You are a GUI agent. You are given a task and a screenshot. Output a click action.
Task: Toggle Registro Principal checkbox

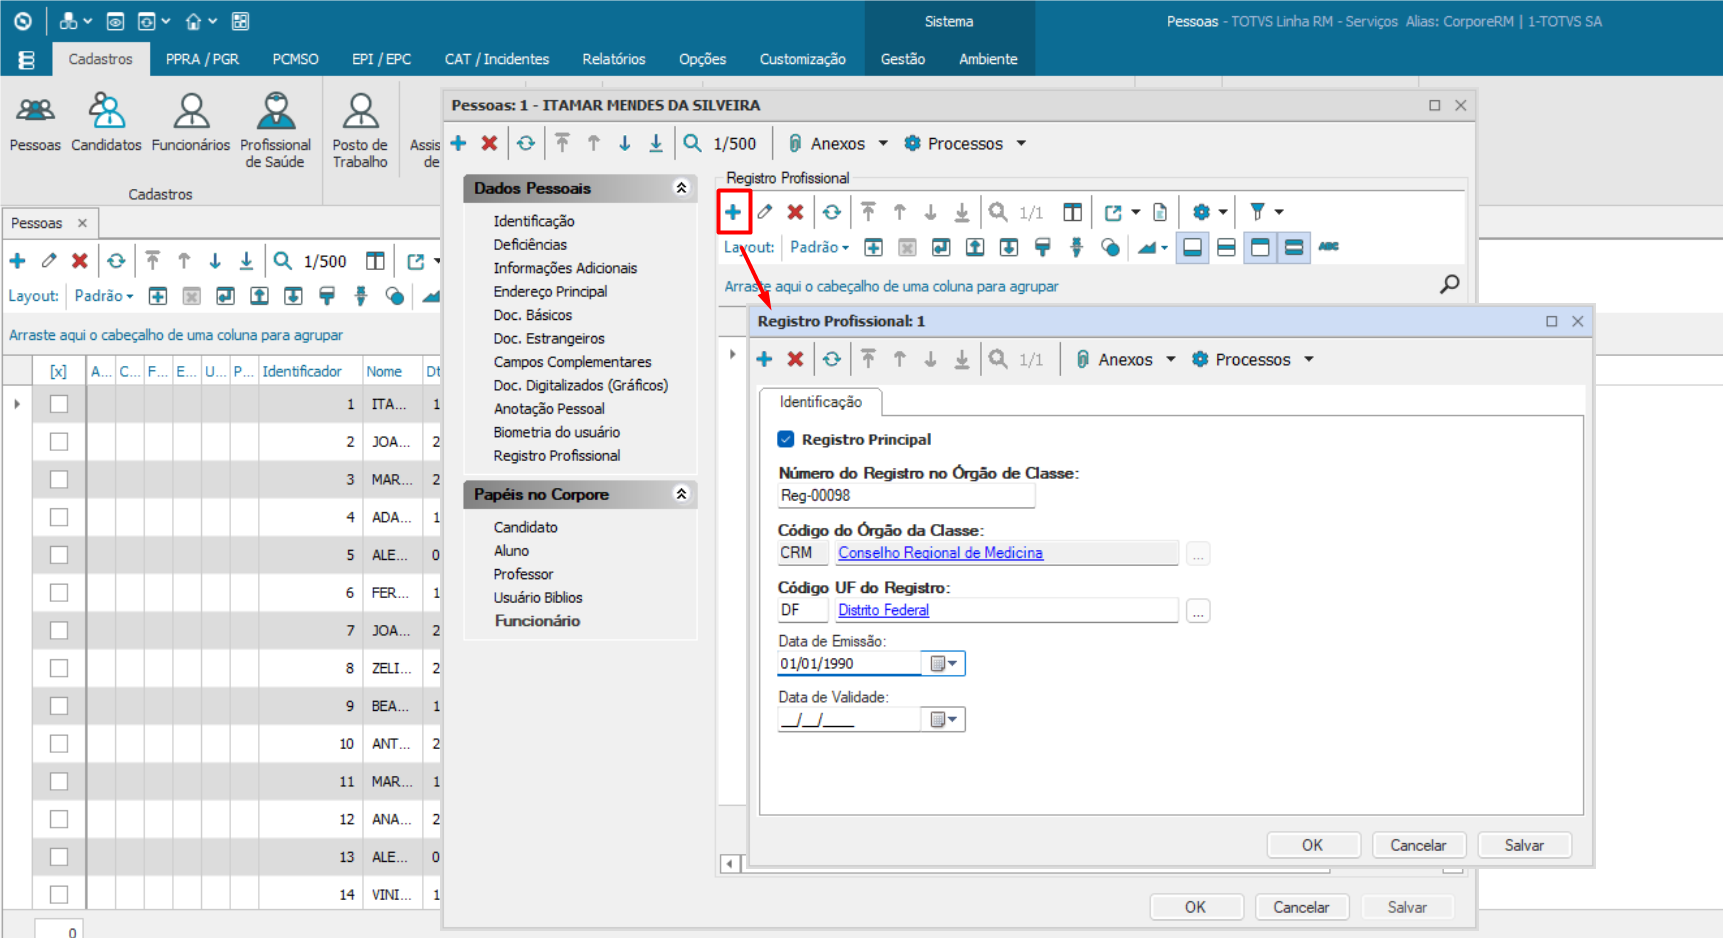point(786,439)
